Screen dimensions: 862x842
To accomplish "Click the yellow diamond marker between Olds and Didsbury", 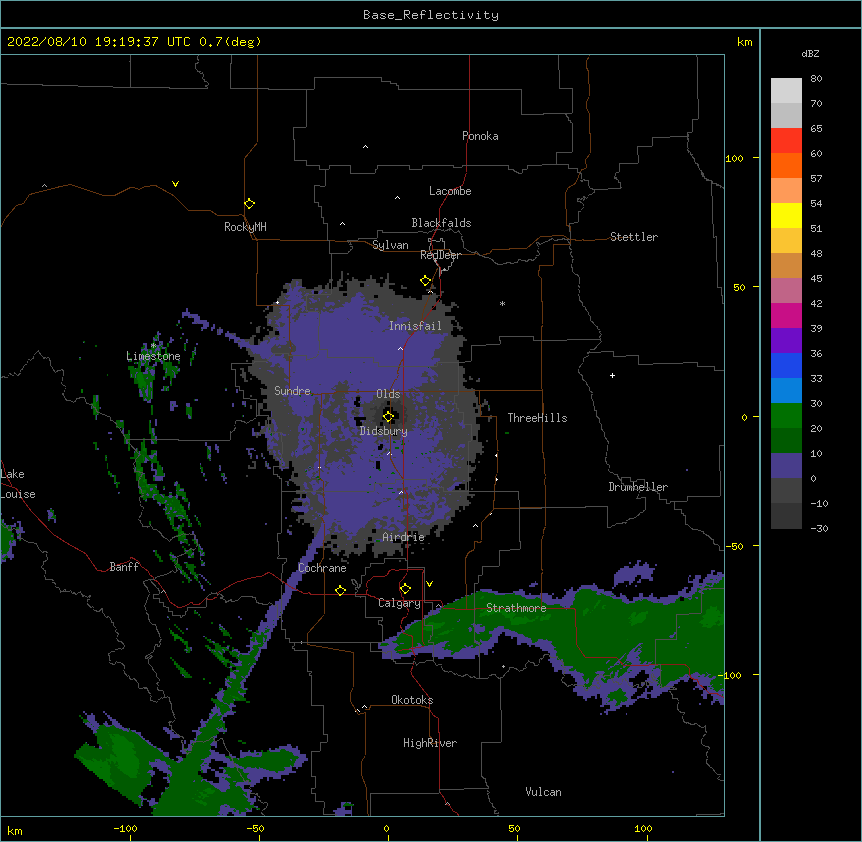I will point(388,416).
